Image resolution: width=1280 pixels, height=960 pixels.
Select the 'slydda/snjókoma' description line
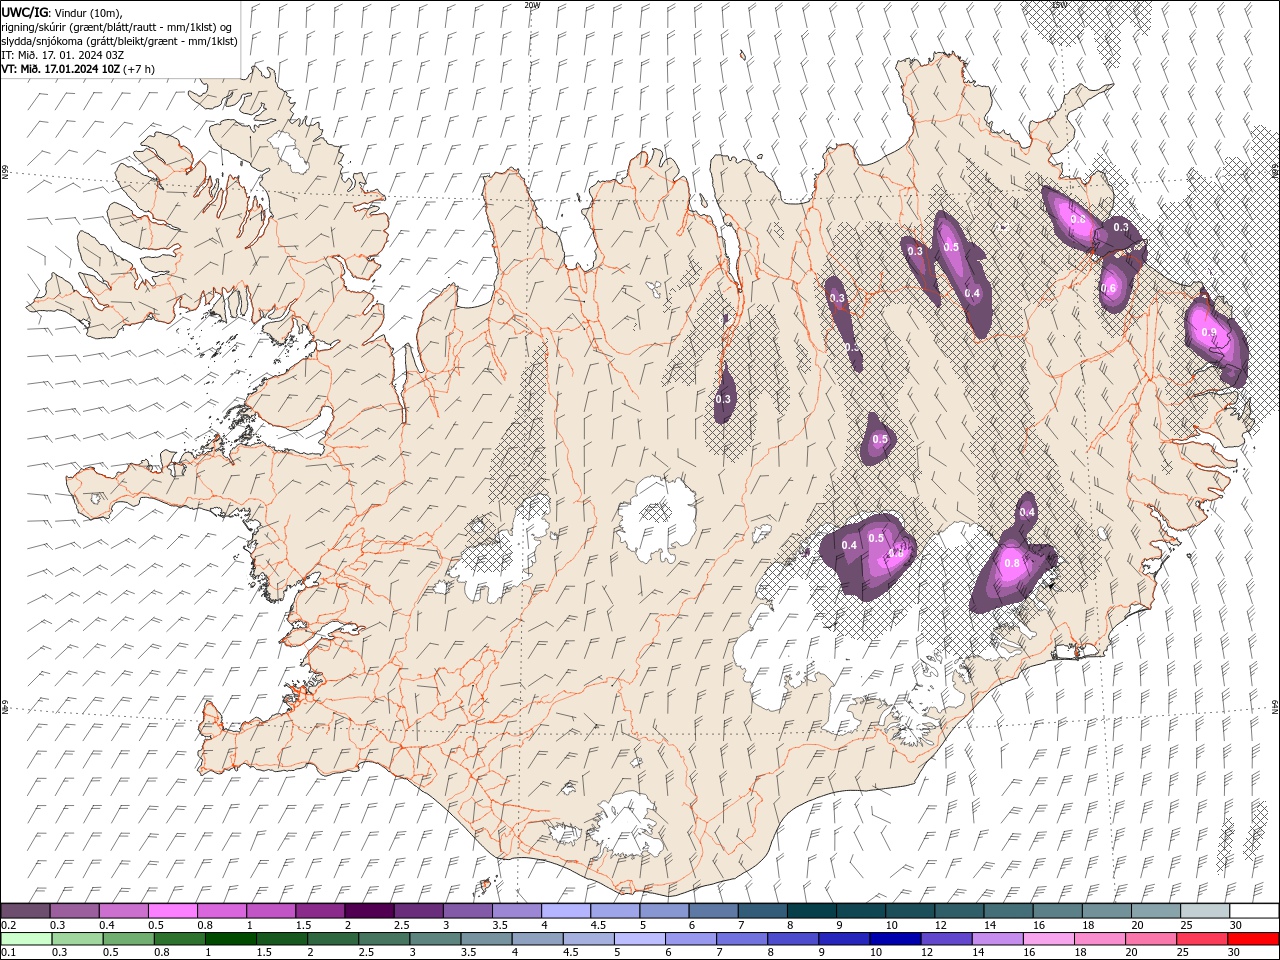pos(120,41)
